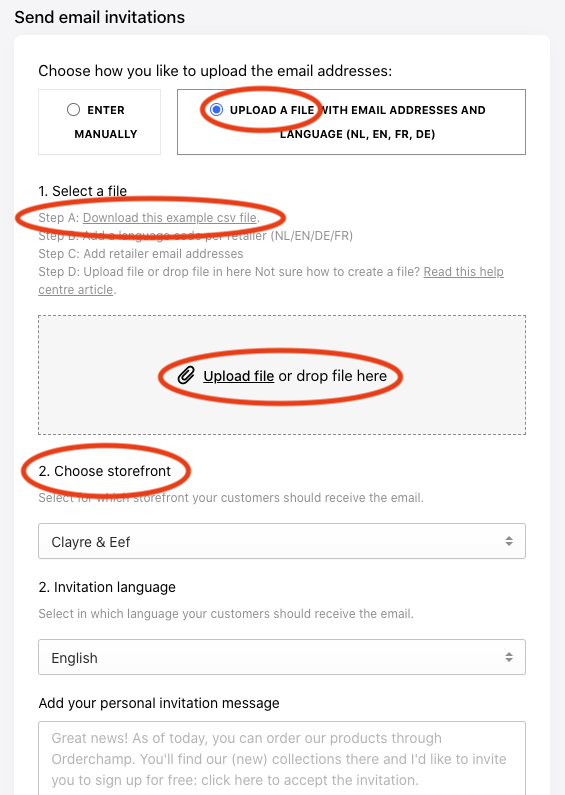Click the 'or drop file here' text
565x795 pixels.
pyautogui.click(x=333, y=376)
